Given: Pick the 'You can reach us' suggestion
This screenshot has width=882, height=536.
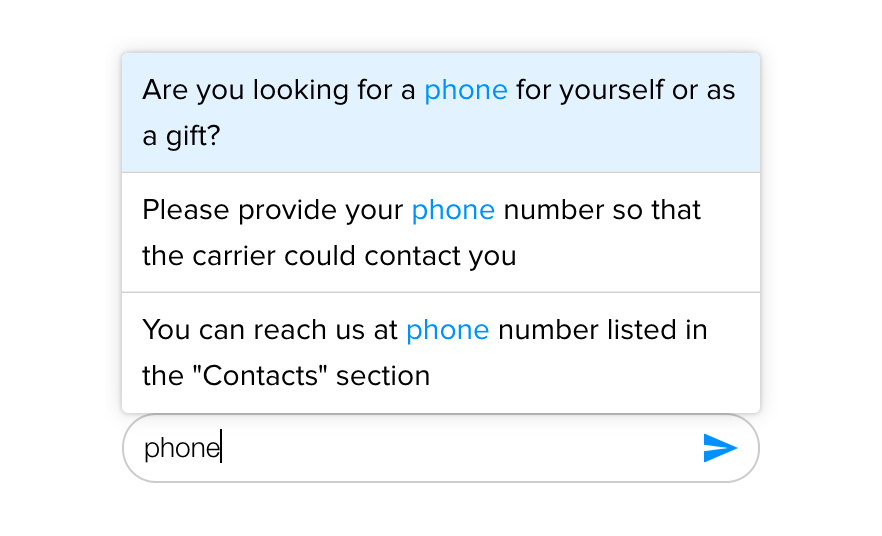Looking at the screenshot, I should coord(440,352).
